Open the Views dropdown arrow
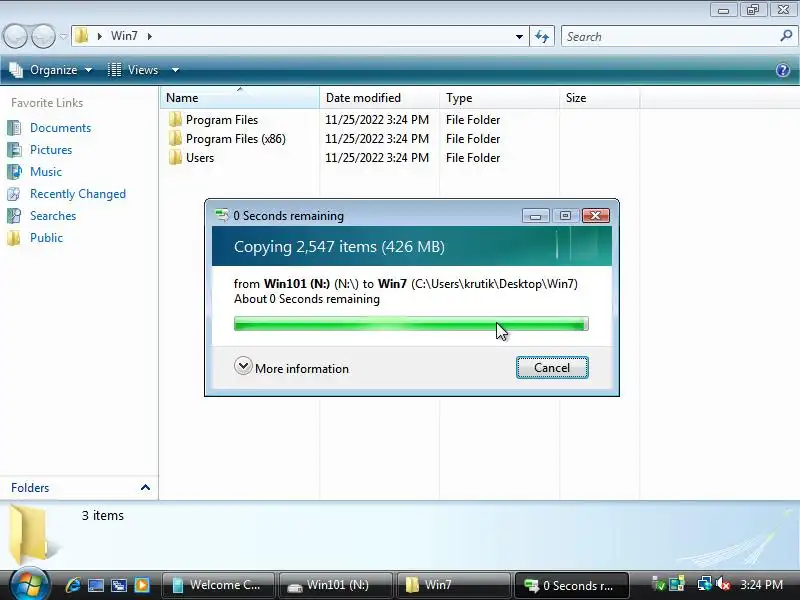 tap(175, 70)
